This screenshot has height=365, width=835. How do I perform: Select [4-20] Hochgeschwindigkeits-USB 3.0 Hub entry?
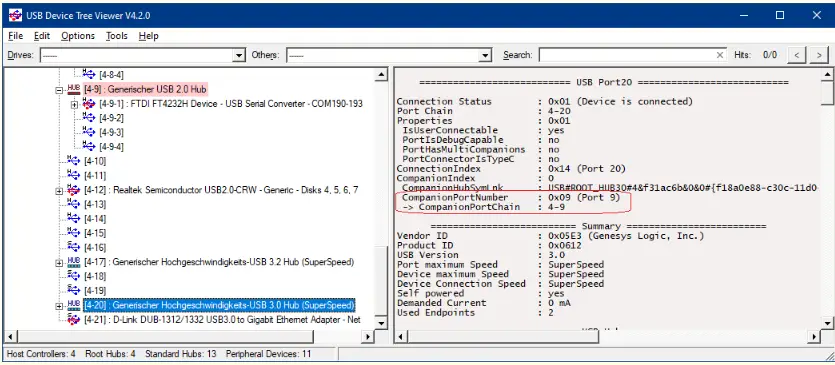tap(219, 305)
